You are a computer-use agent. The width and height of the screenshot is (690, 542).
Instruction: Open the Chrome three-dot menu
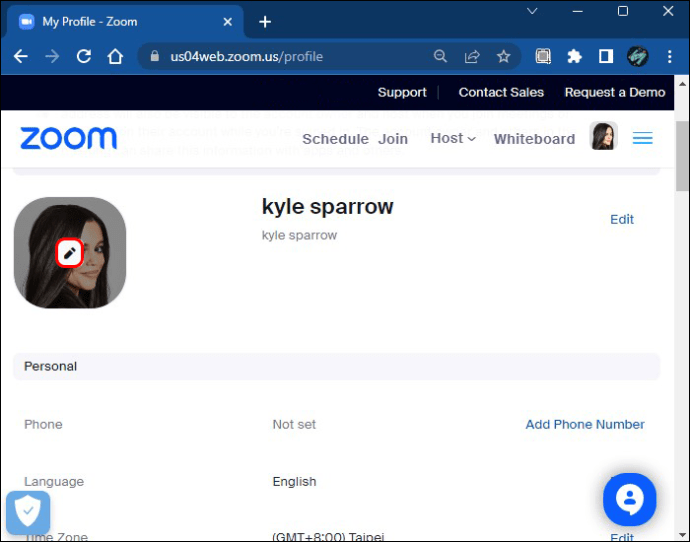click(x=669, y=56)
